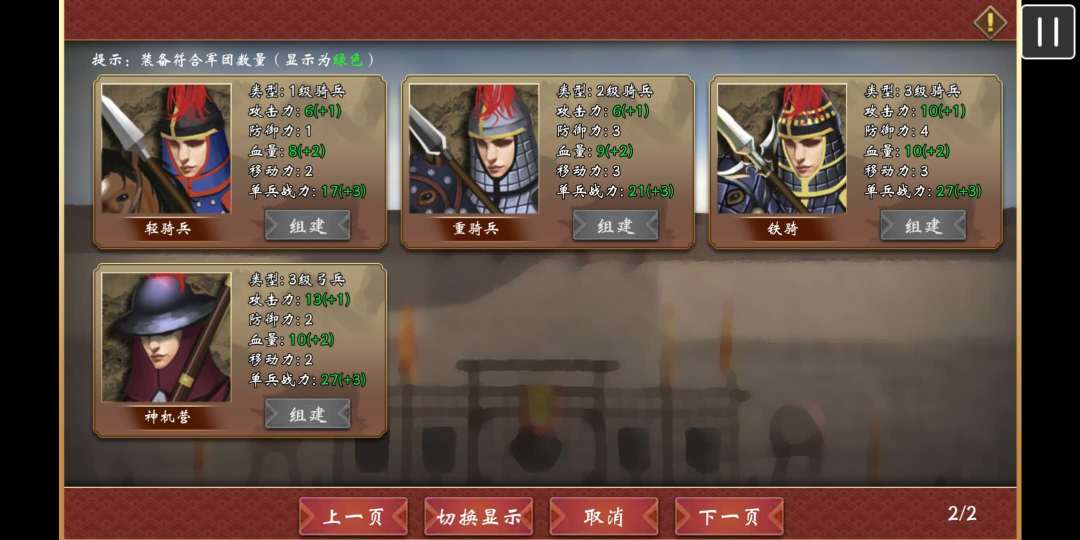1080x540 pixels.
Task: Click 组建 button for 轻骑兵
Action: pos(308,225)
